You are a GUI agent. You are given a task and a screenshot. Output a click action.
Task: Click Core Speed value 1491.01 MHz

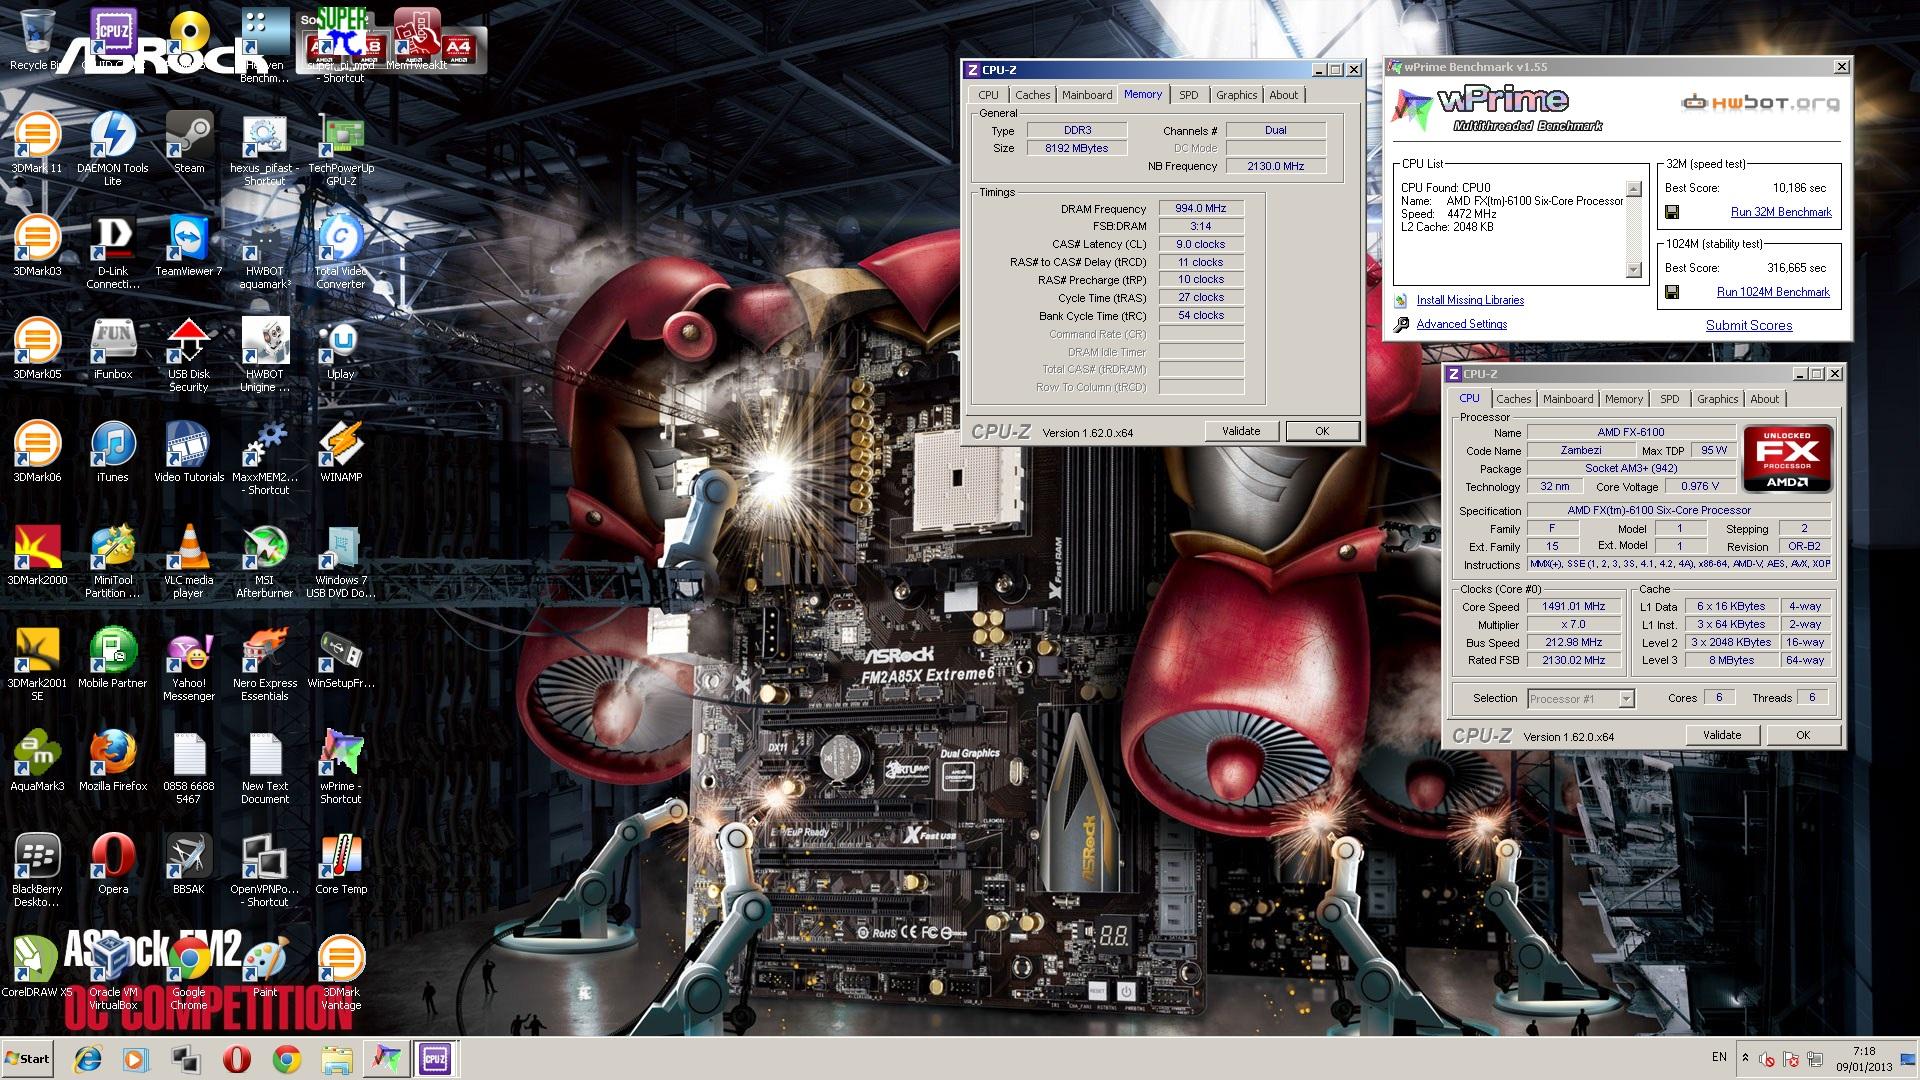point(1573,606)
